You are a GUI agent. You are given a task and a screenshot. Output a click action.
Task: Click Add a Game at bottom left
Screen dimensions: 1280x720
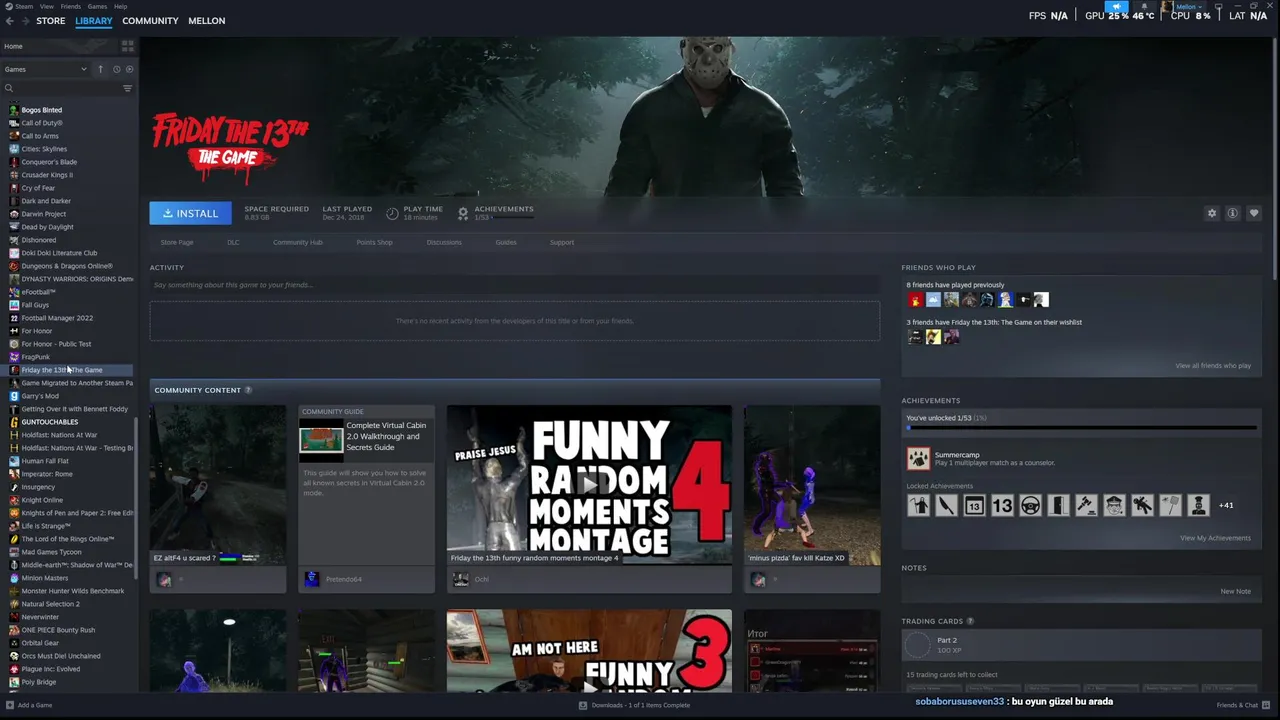[29, 705]
